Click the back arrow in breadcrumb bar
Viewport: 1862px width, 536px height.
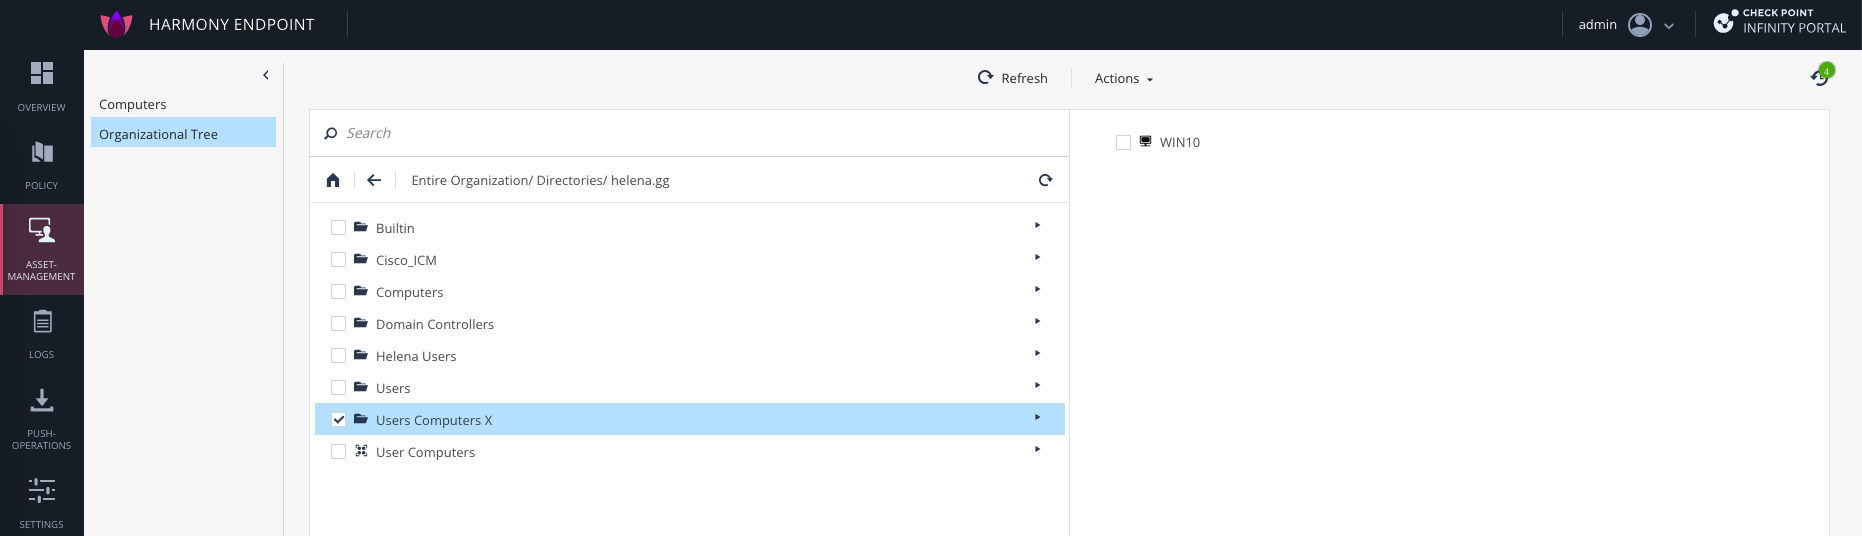[x=374, y=181]
